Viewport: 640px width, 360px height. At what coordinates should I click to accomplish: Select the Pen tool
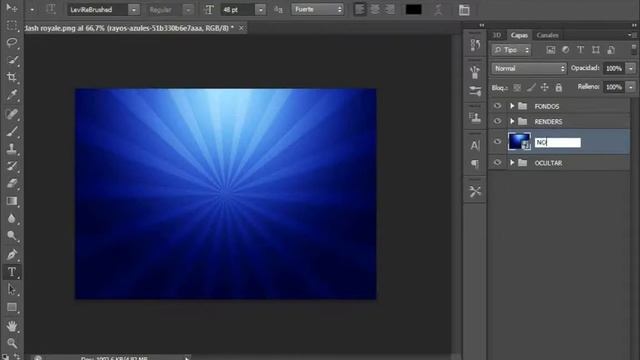(12, 255)
